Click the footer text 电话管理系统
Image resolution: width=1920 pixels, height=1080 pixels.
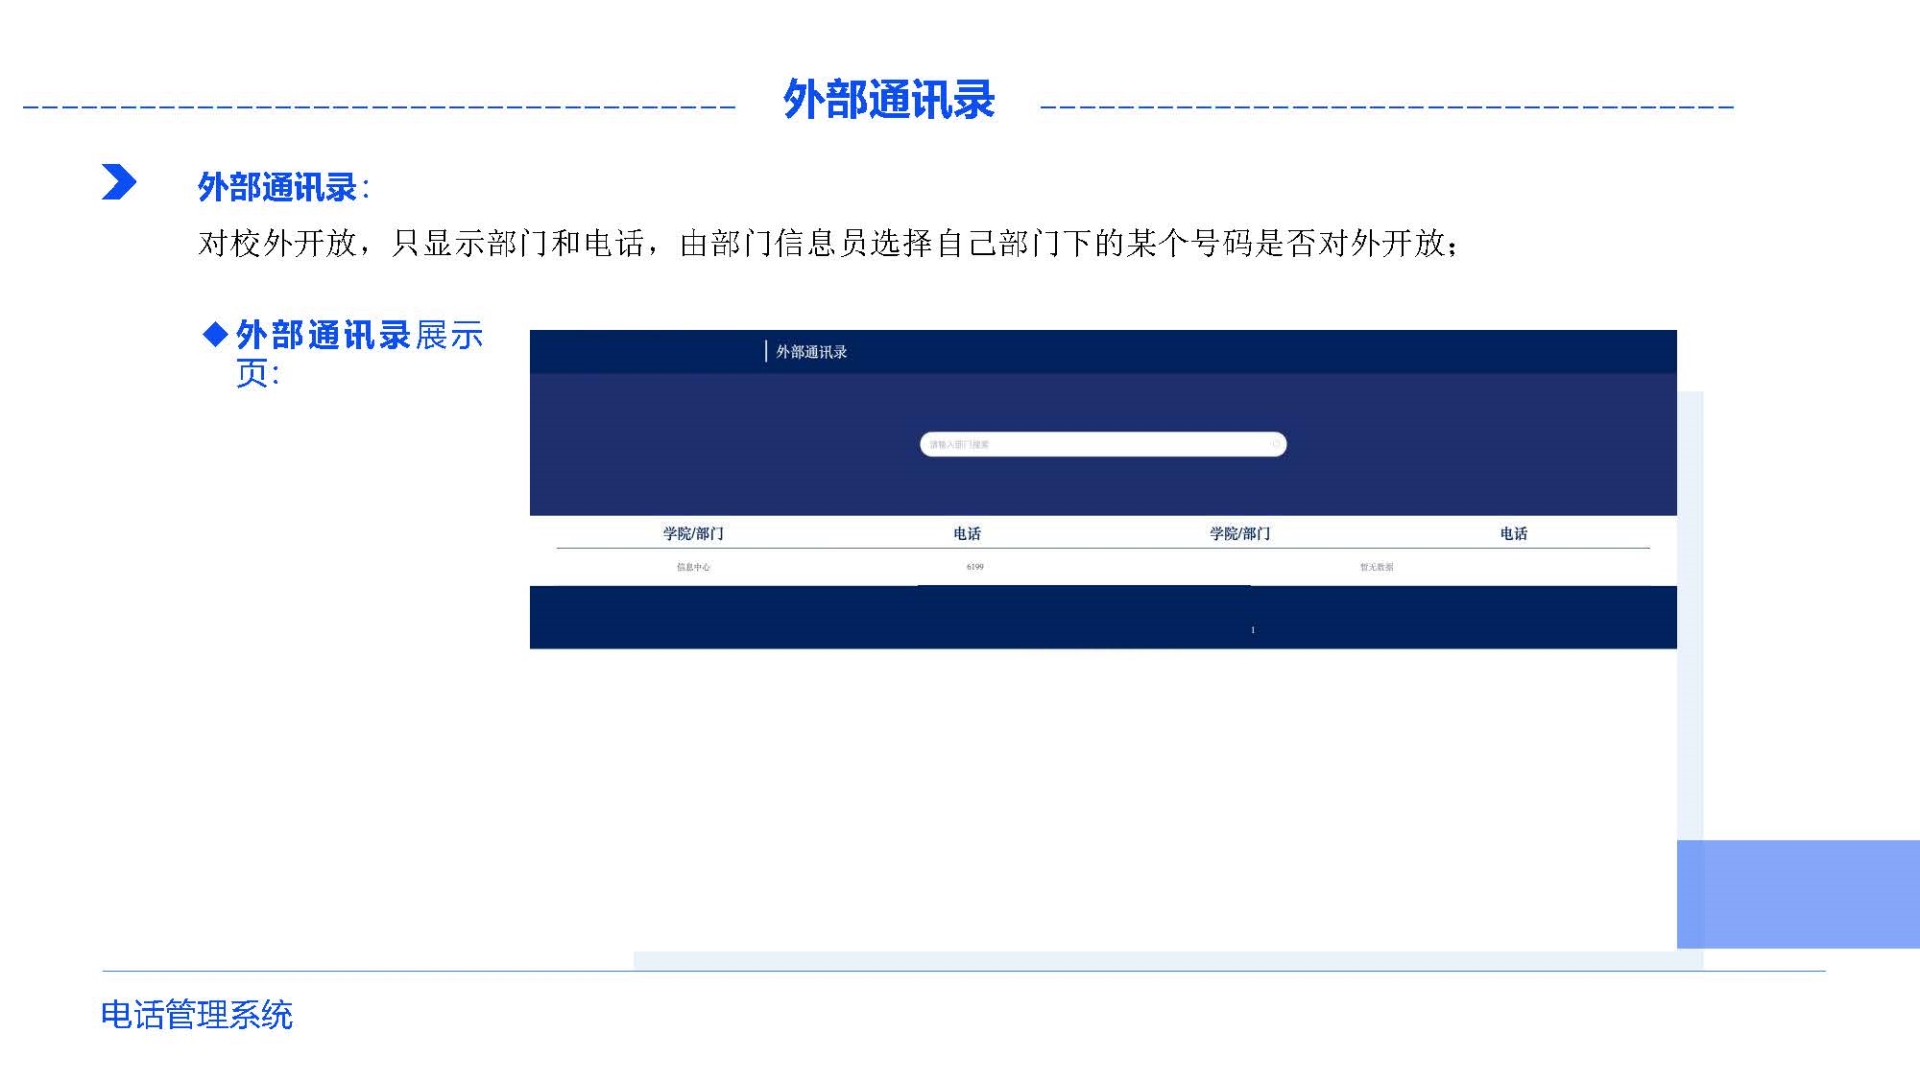point(197,1015)
